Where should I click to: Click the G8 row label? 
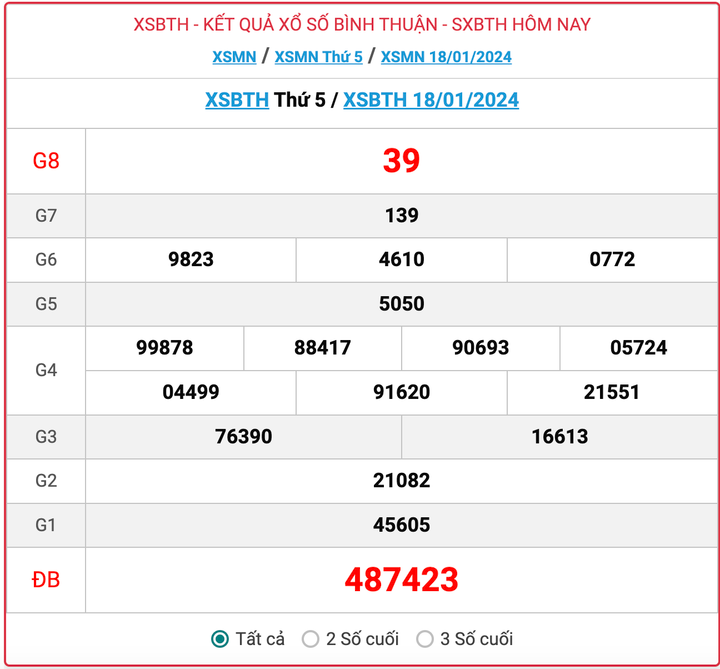click(46, 161)
